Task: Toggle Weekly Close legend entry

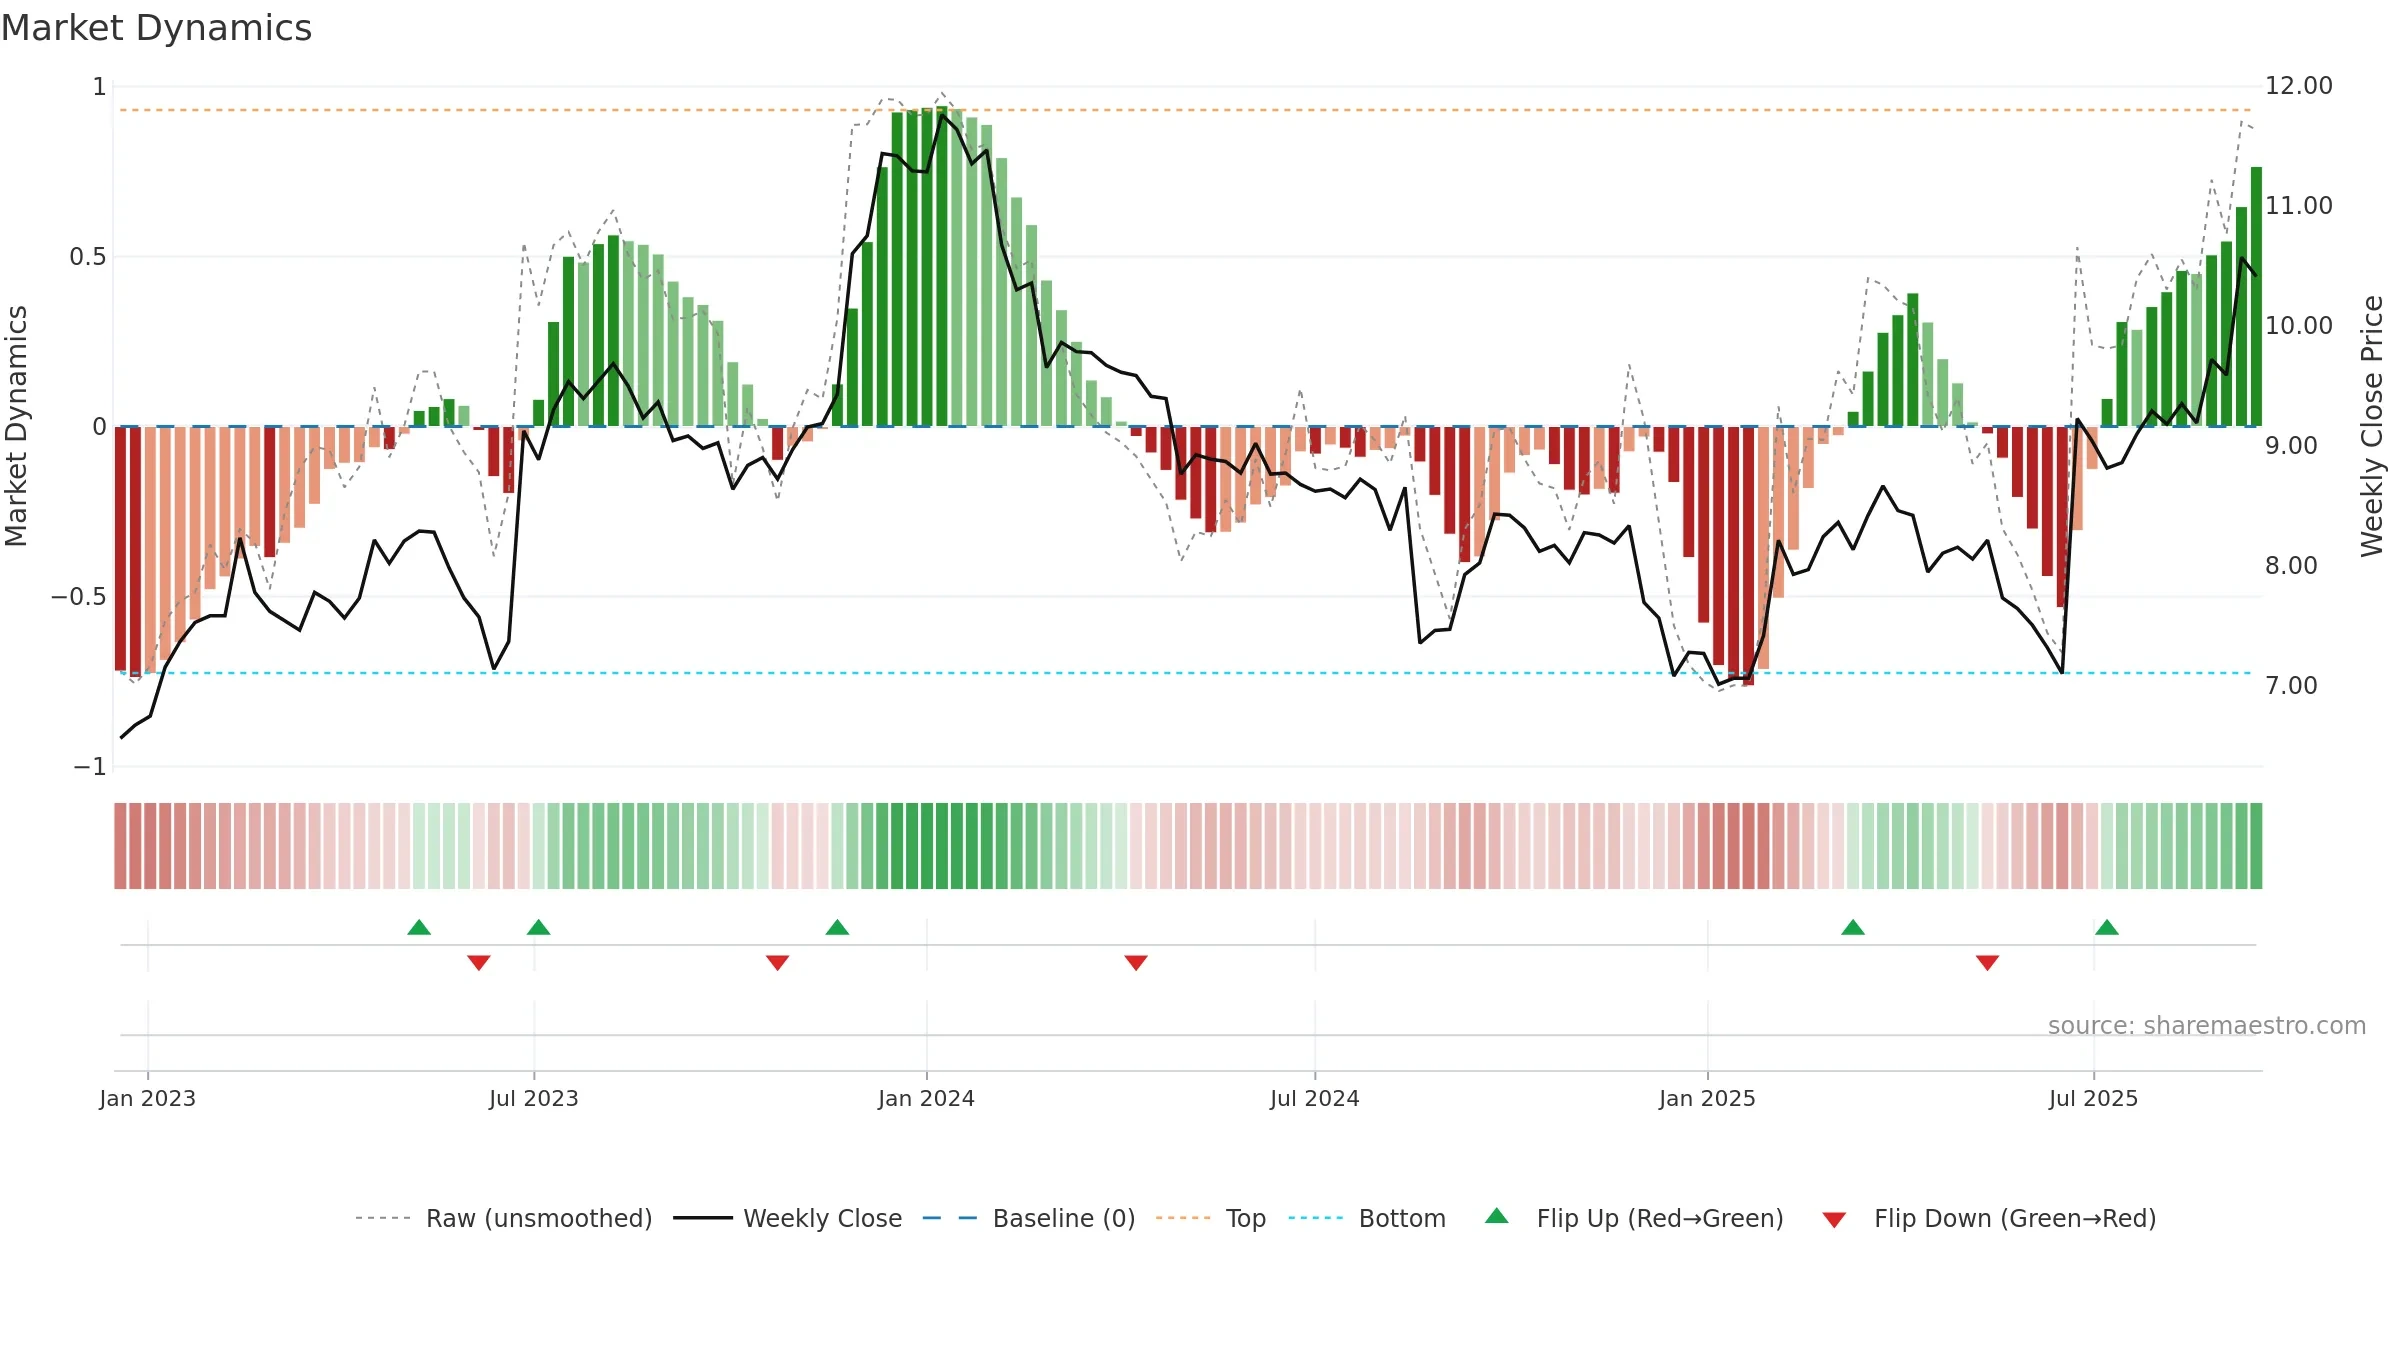Action: pyautogui.click(x=788, y=1218)
